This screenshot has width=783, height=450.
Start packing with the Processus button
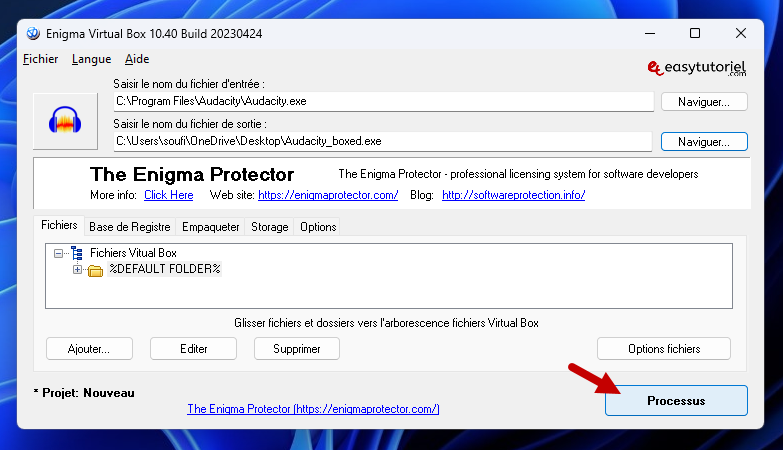tap(676, 401)
